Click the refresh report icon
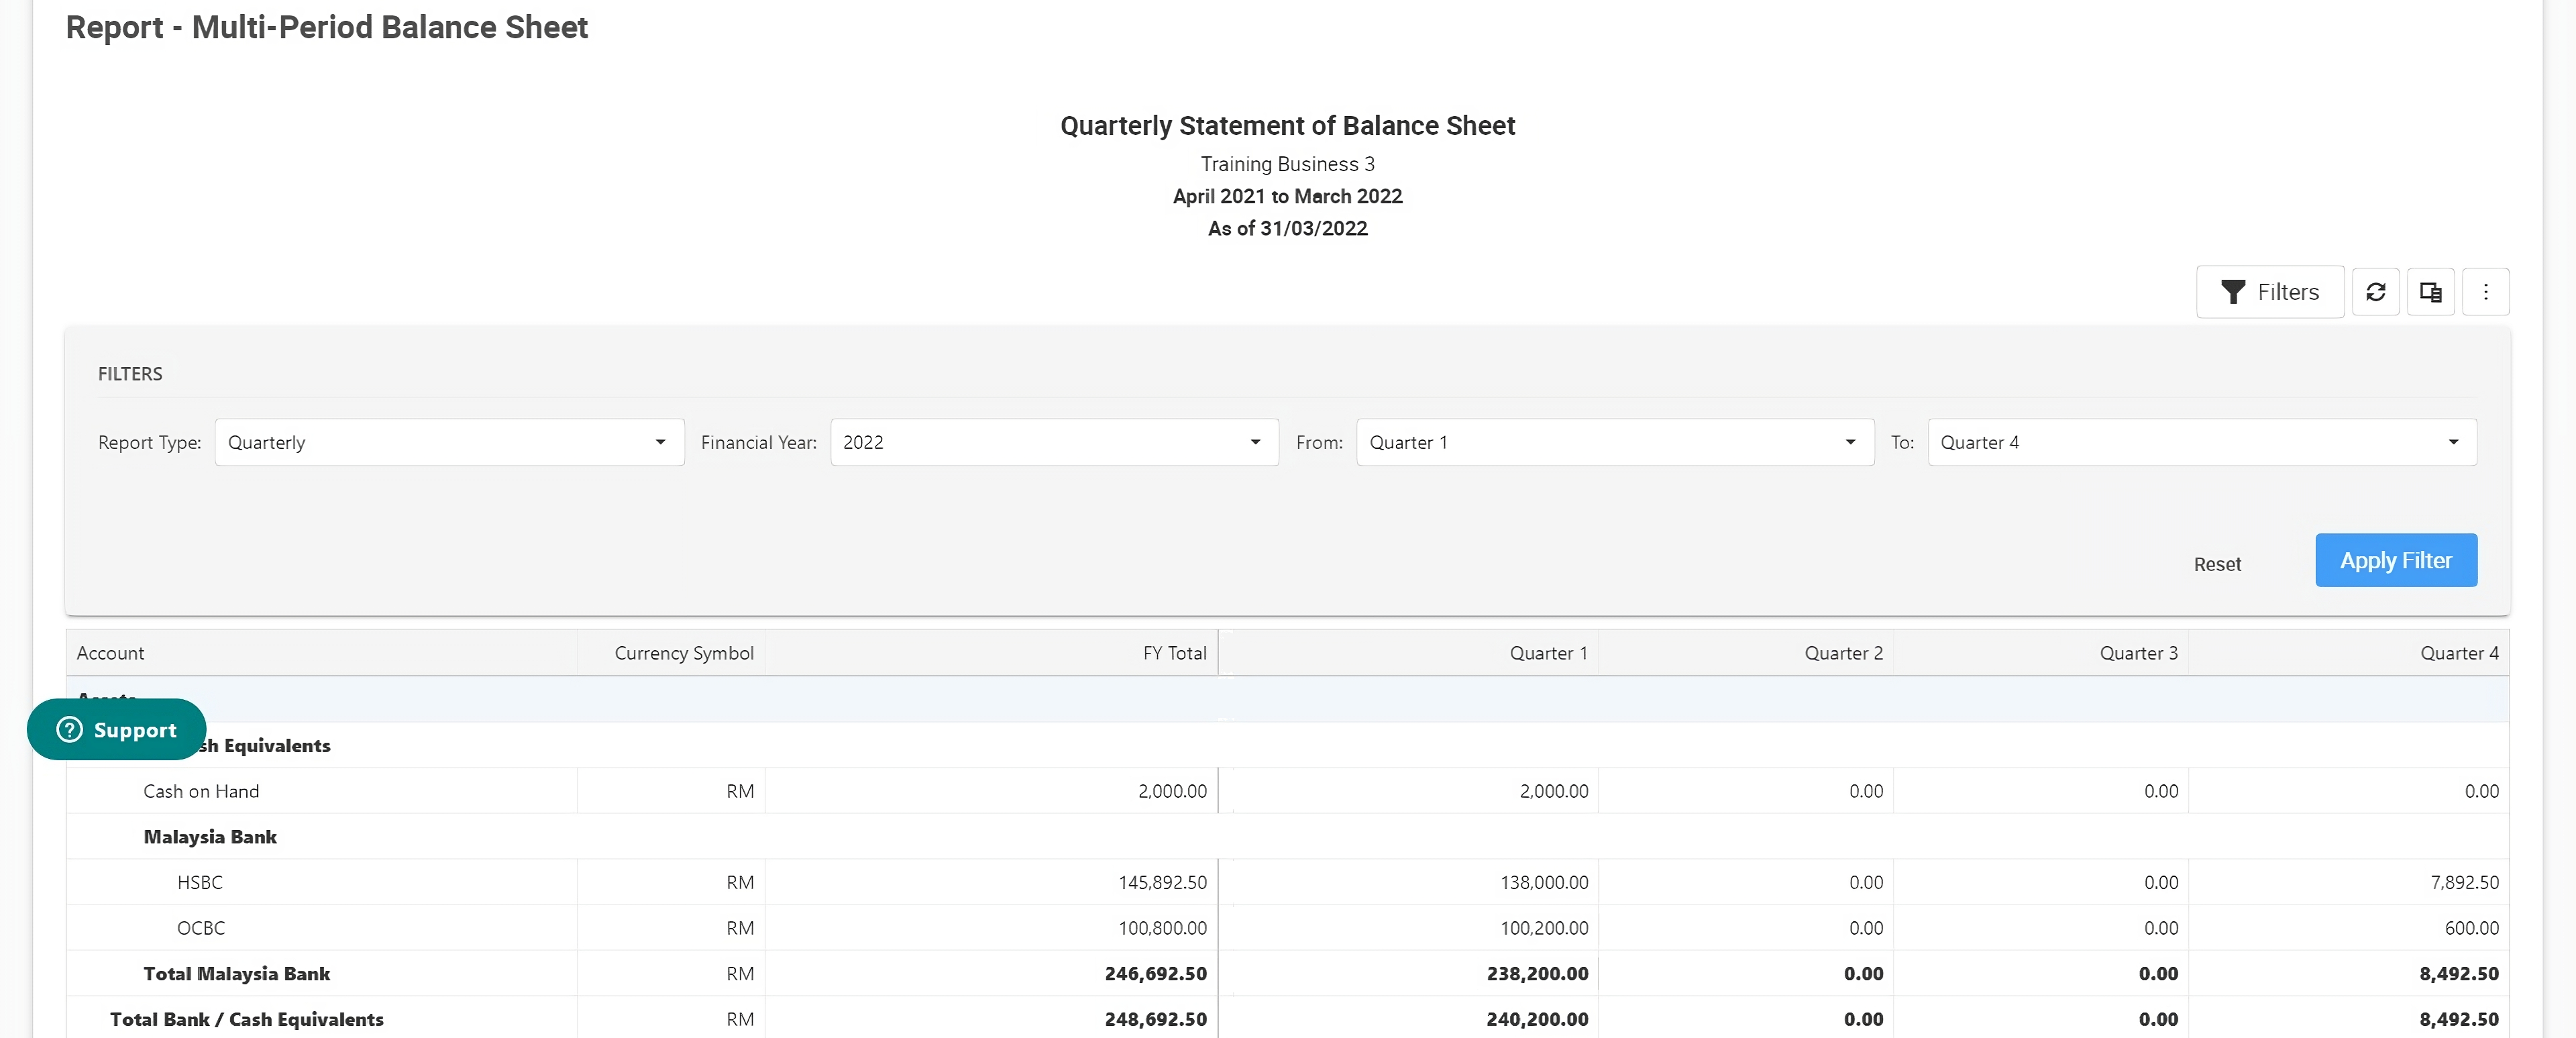Screen dimensions: 2576x1038 [x=2375, y=292]
